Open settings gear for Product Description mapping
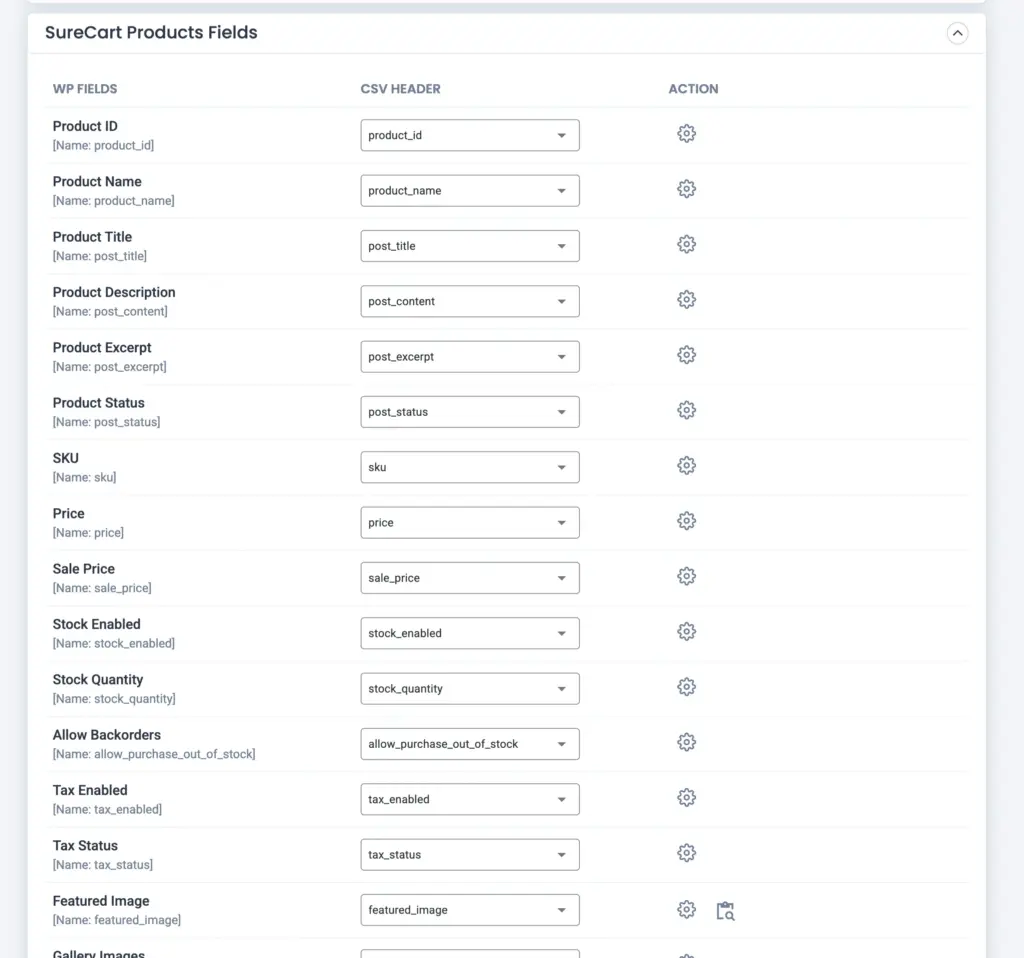The height and width of the screenshot is (958, 1024). (686, 300)
